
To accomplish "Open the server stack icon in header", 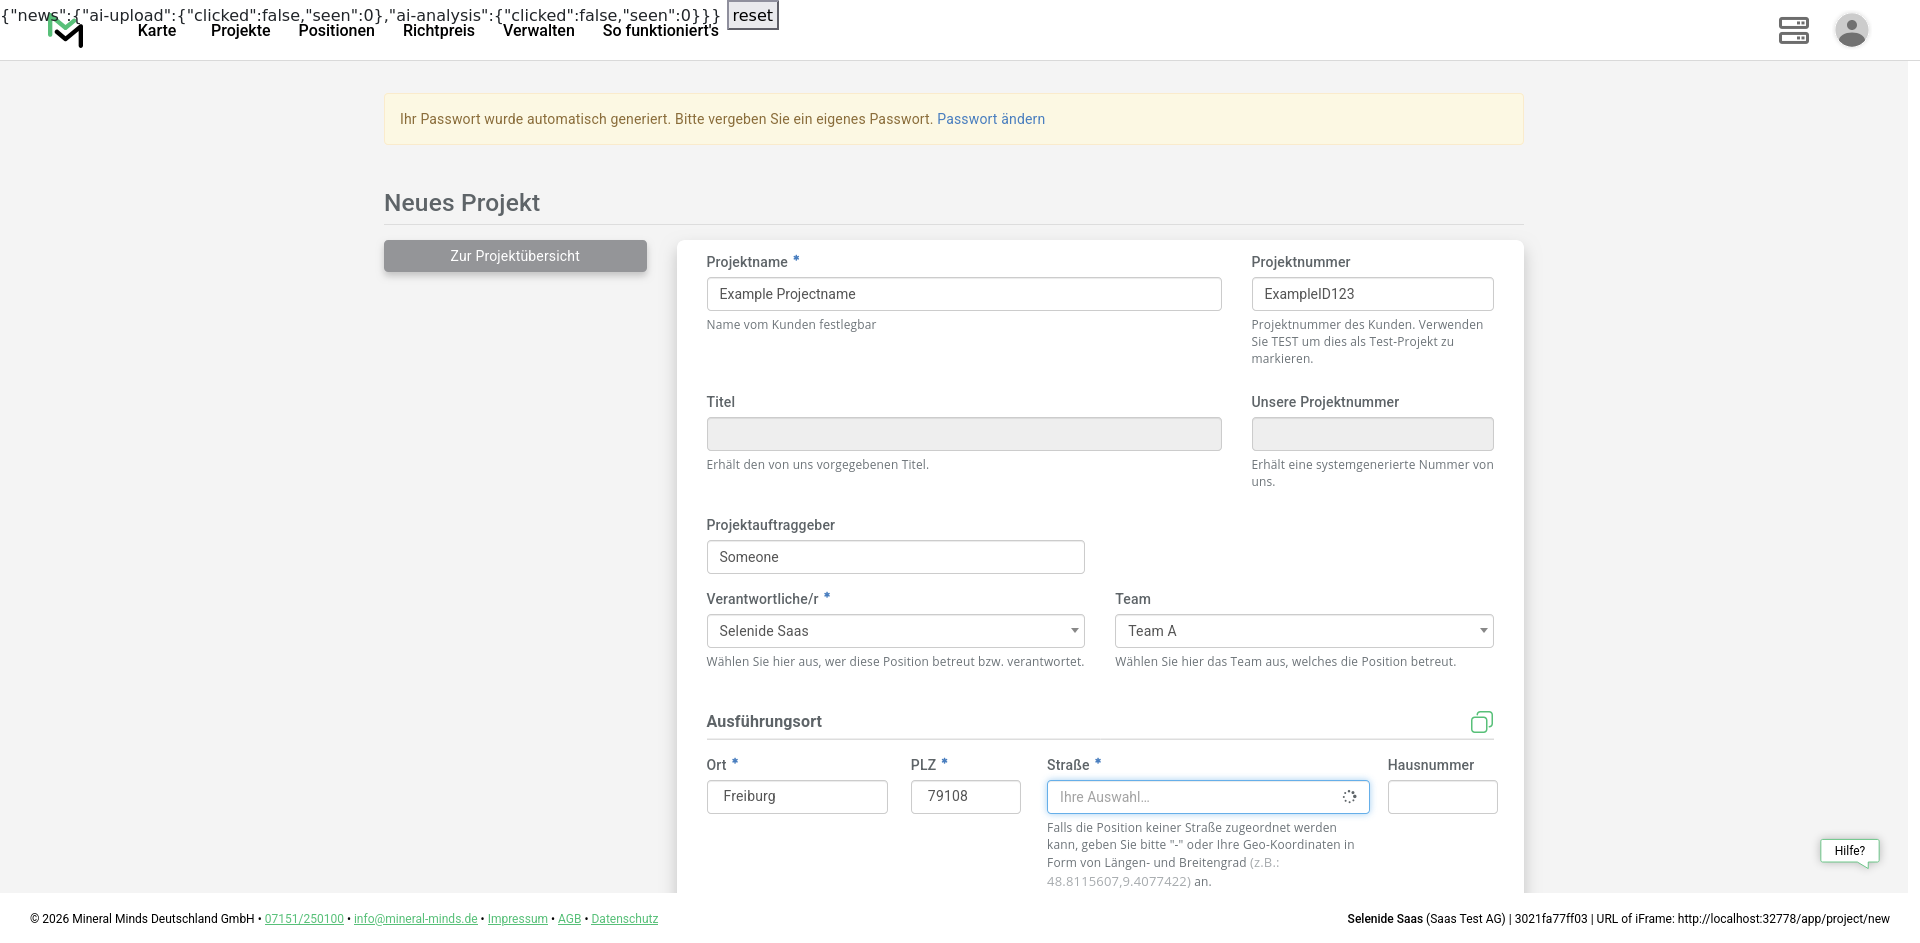I will pos(1793,30).
